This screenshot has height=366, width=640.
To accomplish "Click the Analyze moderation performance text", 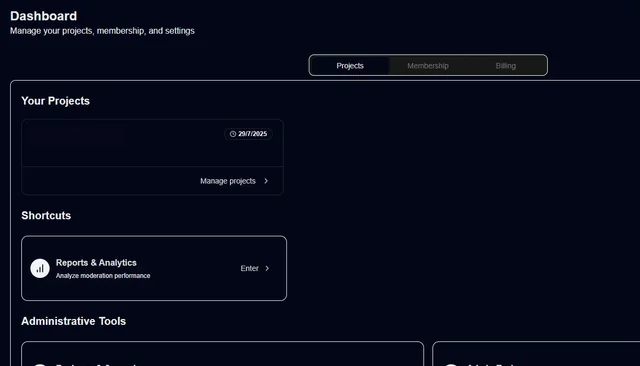I will point(103,276).
